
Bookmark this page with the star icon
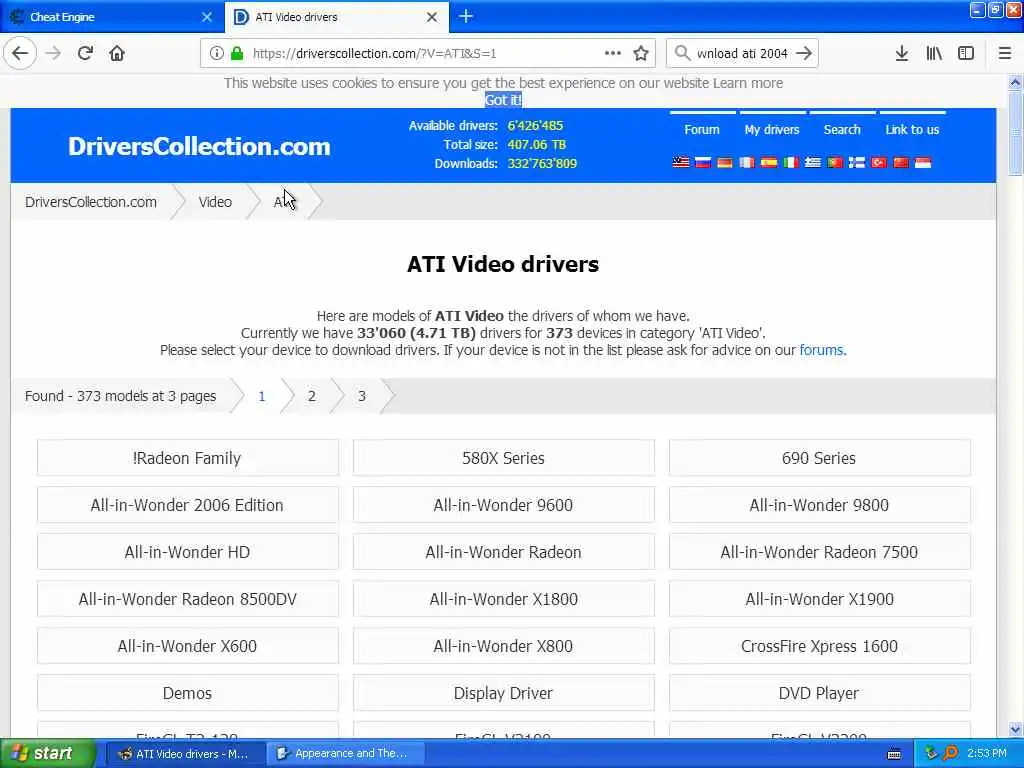641,53
